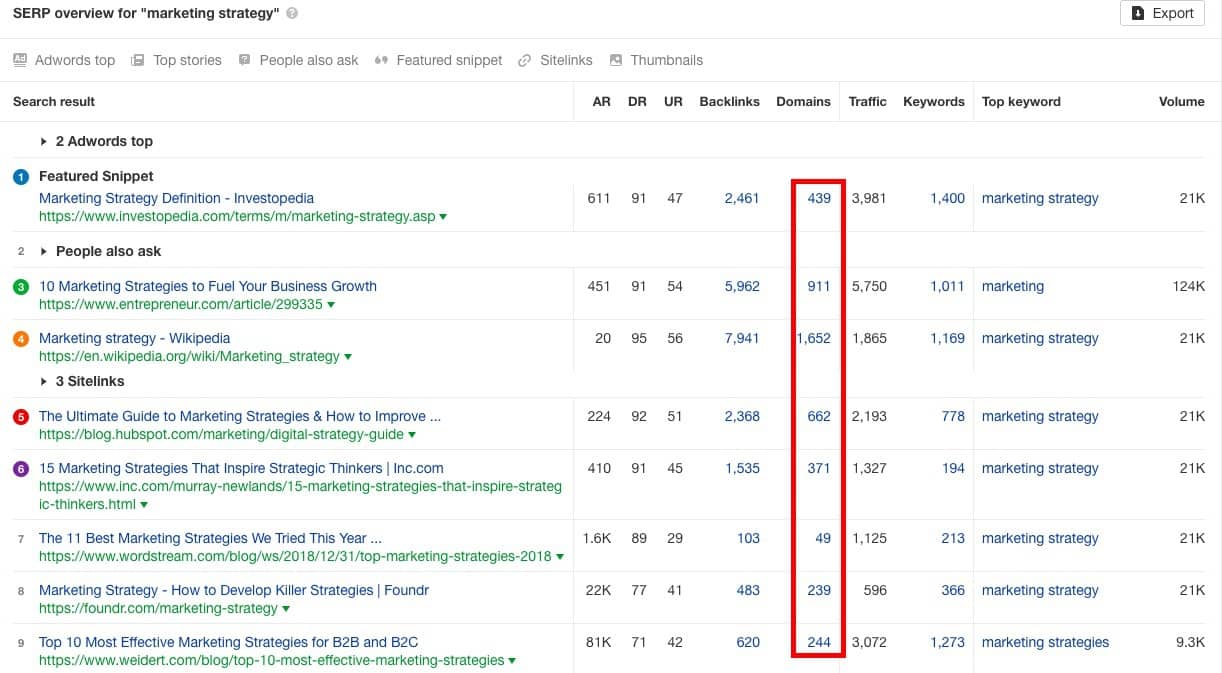Click the 2,461 backlinks count for Investopedia

coord(742,198)
